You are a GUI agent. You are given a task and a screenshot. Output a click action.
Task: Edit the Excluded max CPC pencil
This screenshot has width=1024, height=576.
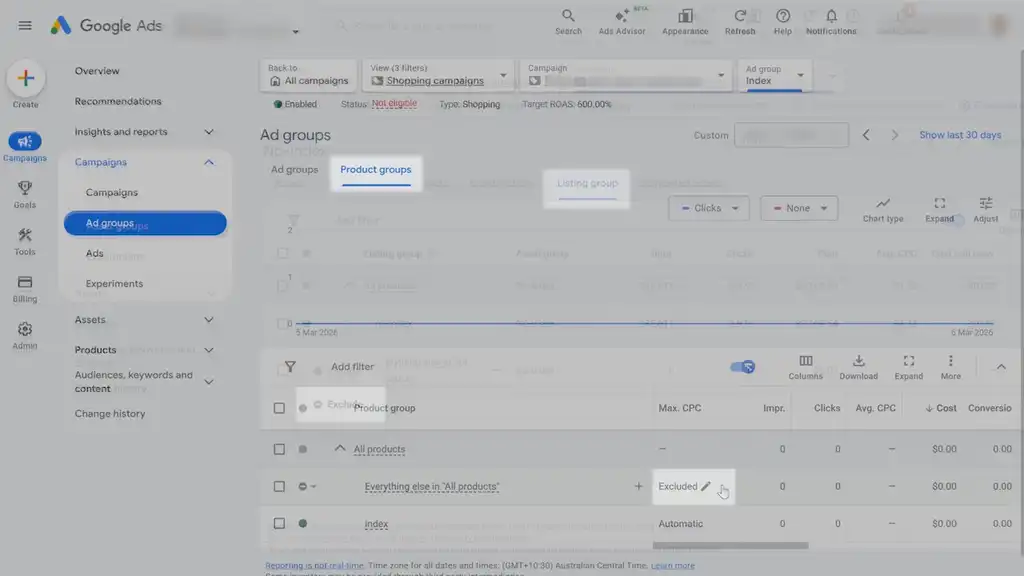705,487
